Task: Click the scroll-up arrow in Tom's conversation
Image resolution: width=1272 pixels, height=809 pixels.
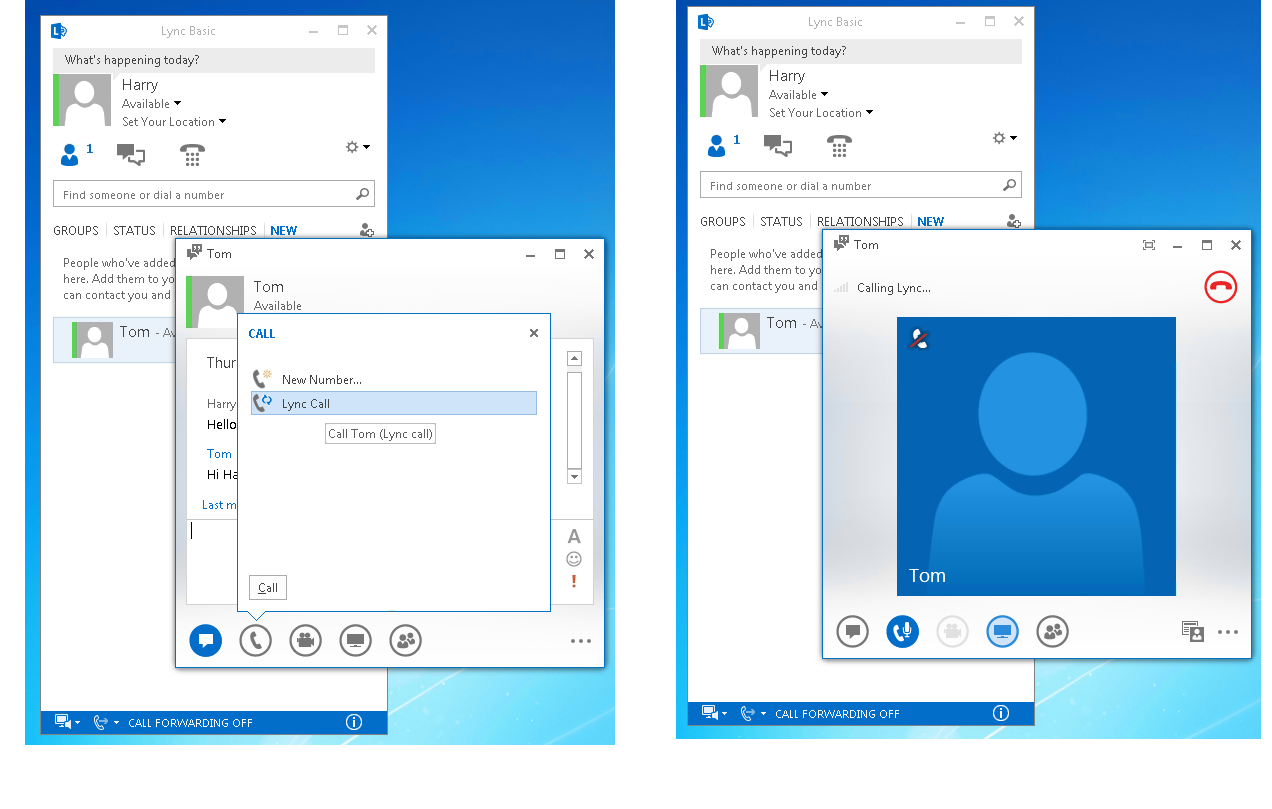Action: coord(574,359)
